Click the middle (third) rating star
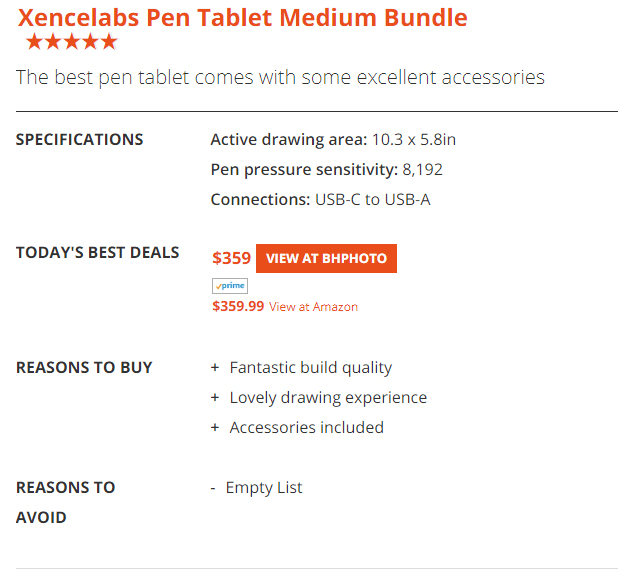Image resolution: width=626 pixels, height=581 pixels. [x=72, y=42]
